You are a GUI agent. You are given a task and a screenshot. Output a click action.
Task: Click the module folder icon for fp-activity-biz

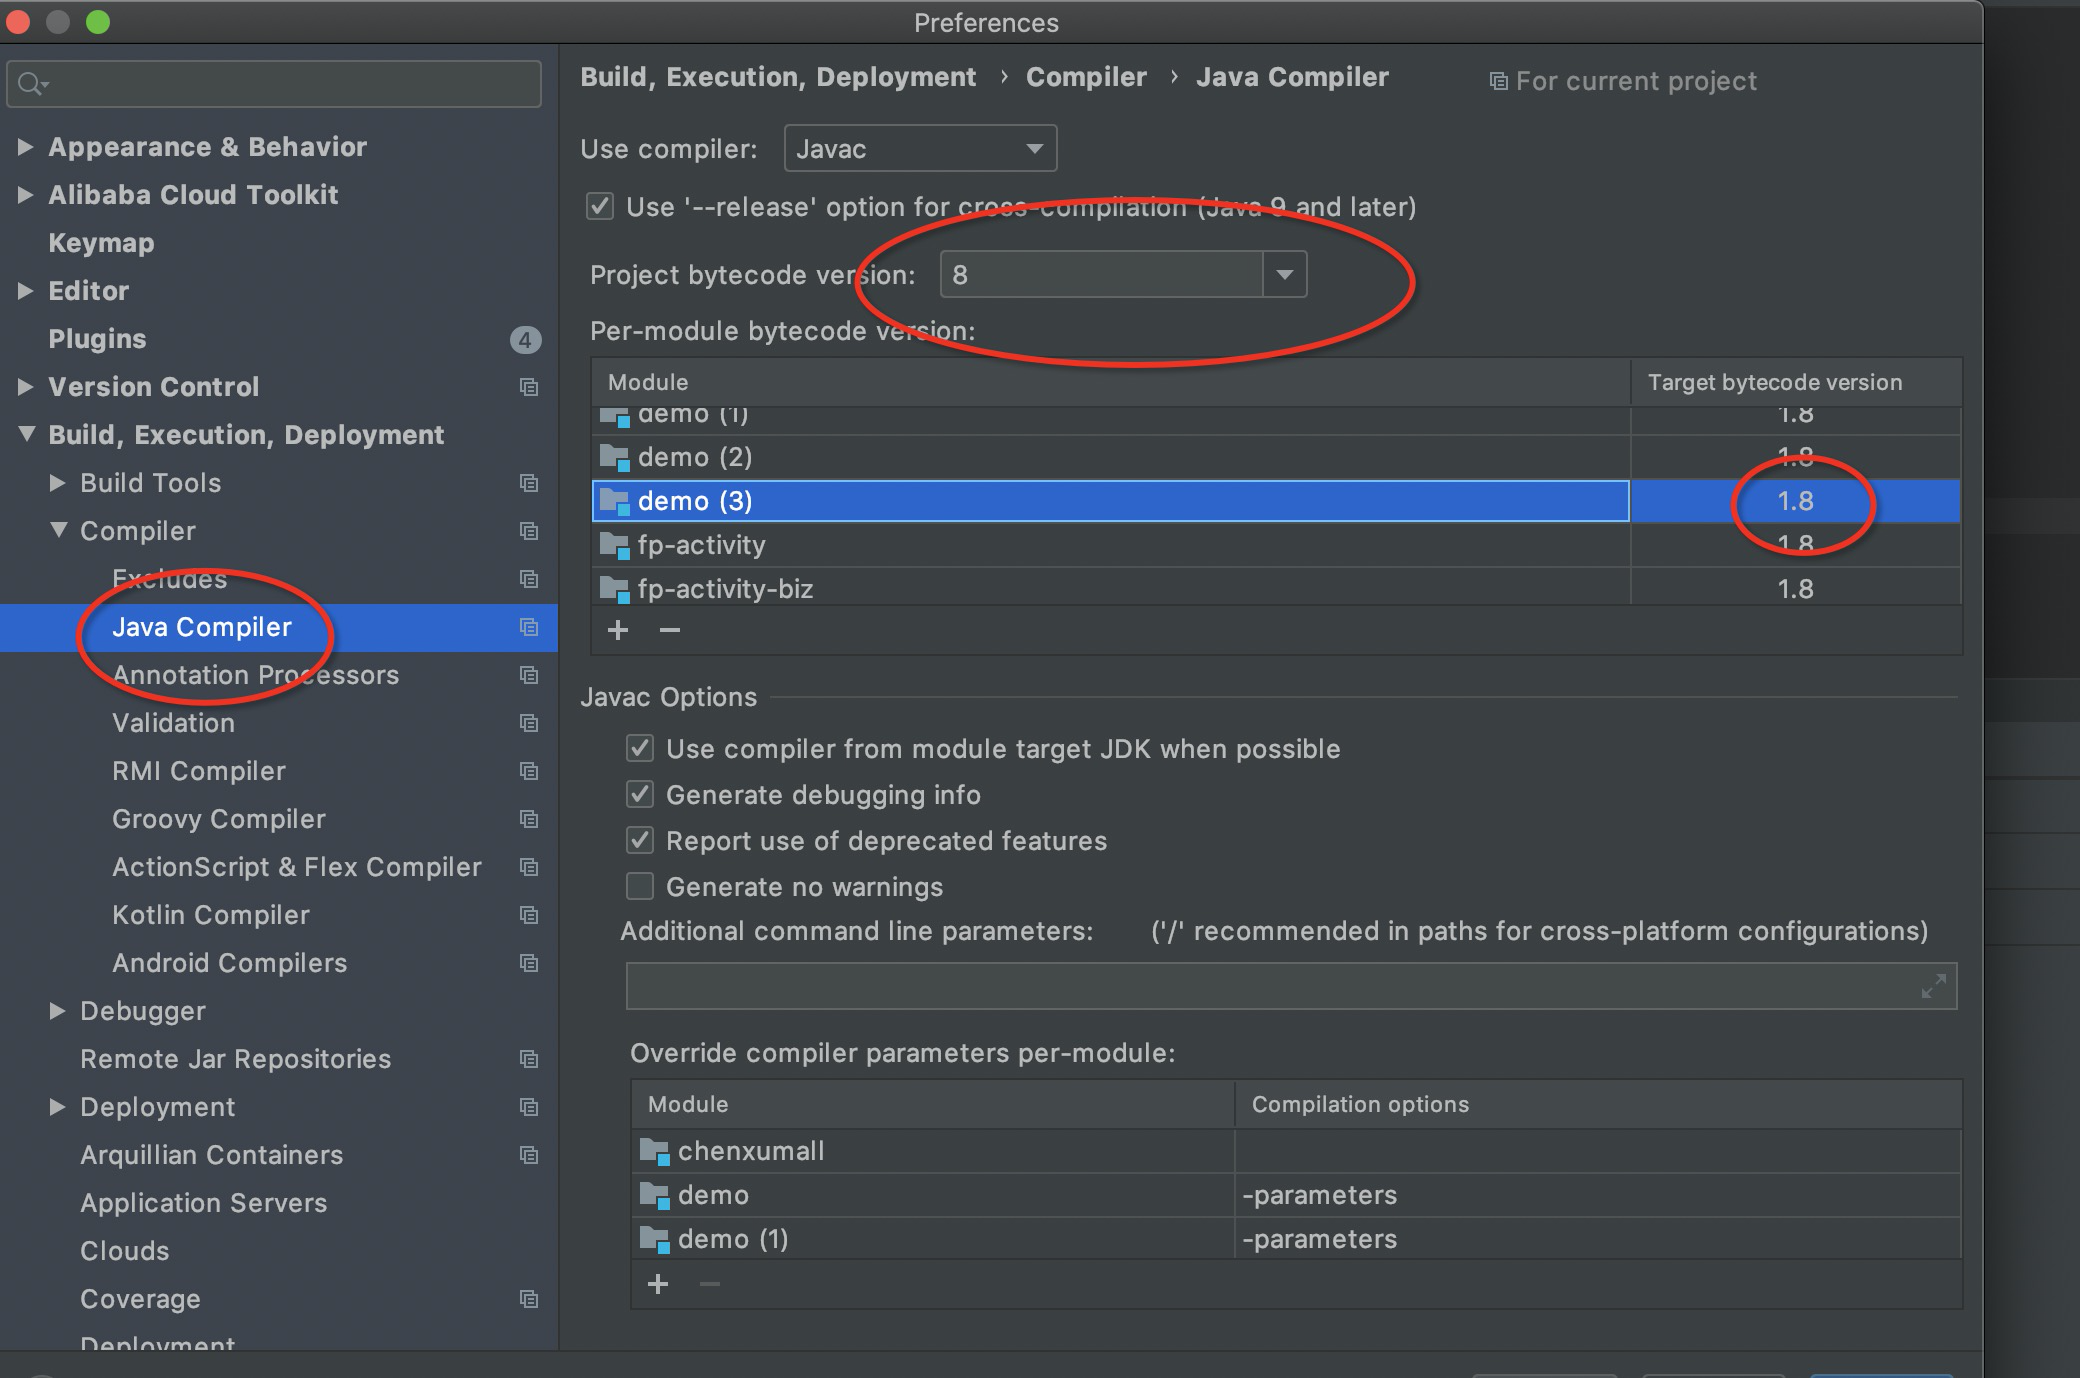(614, 589)
